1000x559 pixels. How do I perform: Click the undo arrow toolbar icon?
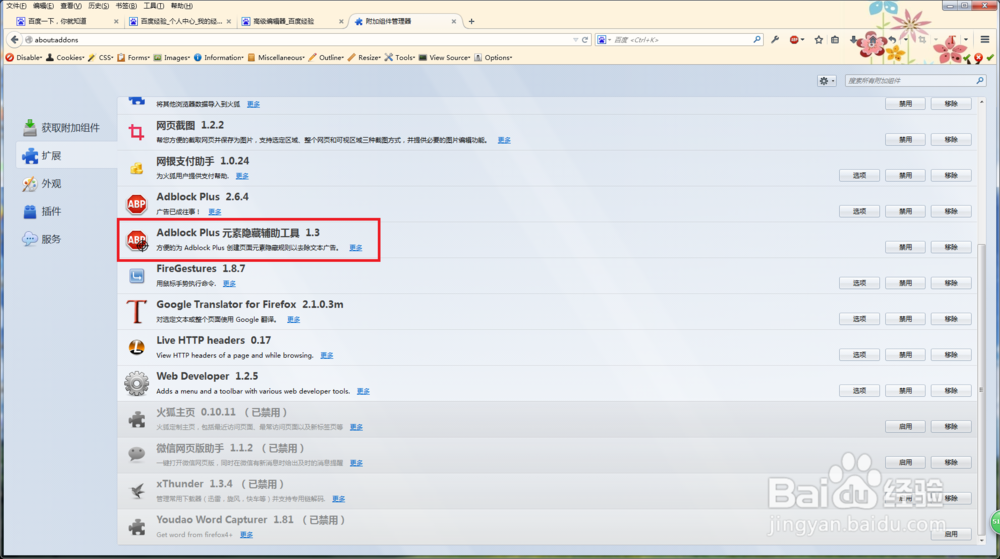point(892,40)
